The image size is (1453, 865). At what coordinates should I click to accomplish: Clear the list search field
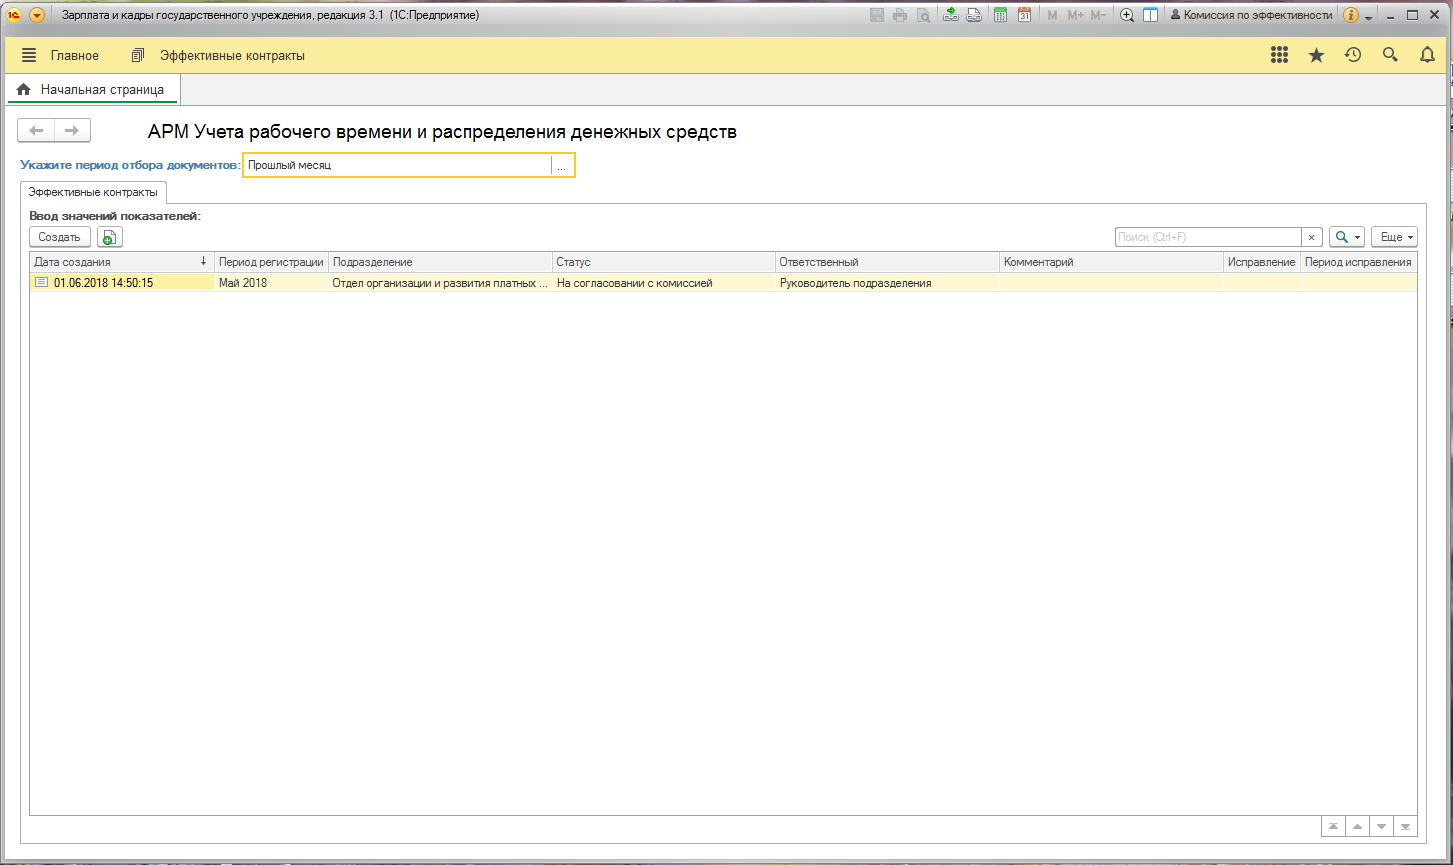point(1312,237)
